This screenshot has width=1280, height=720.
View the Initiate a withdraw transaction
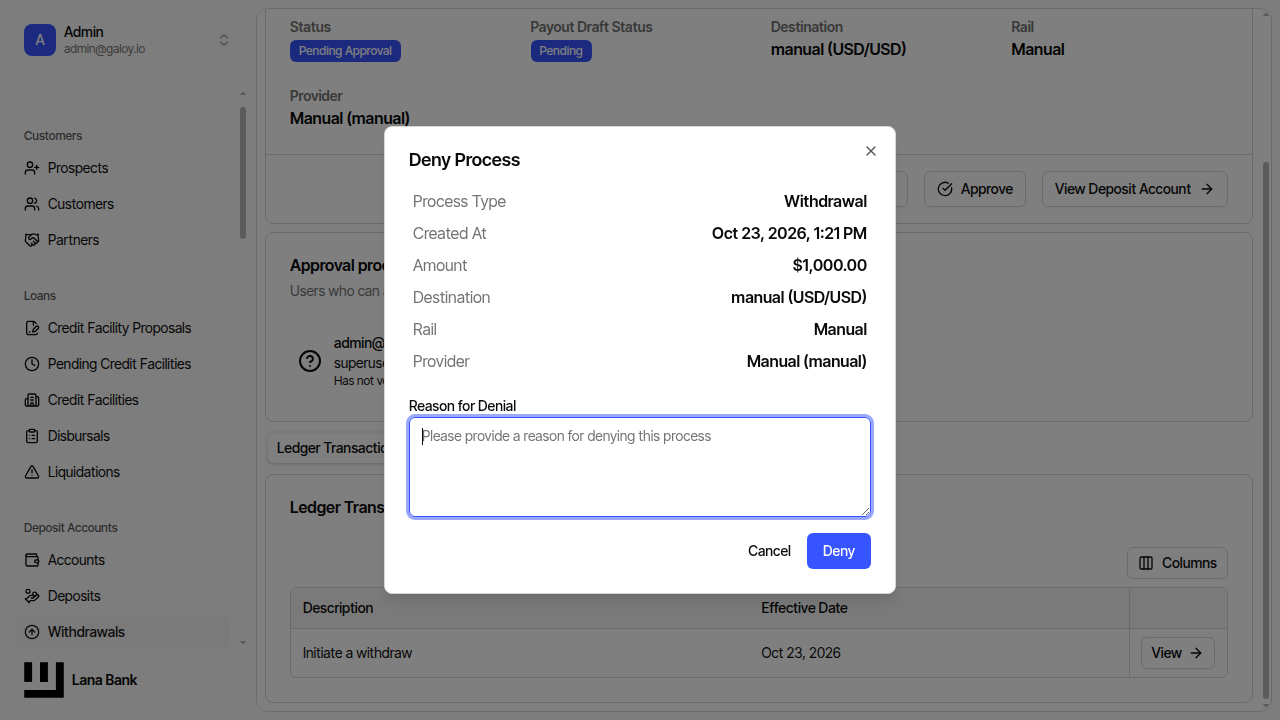pos(1178,653)
